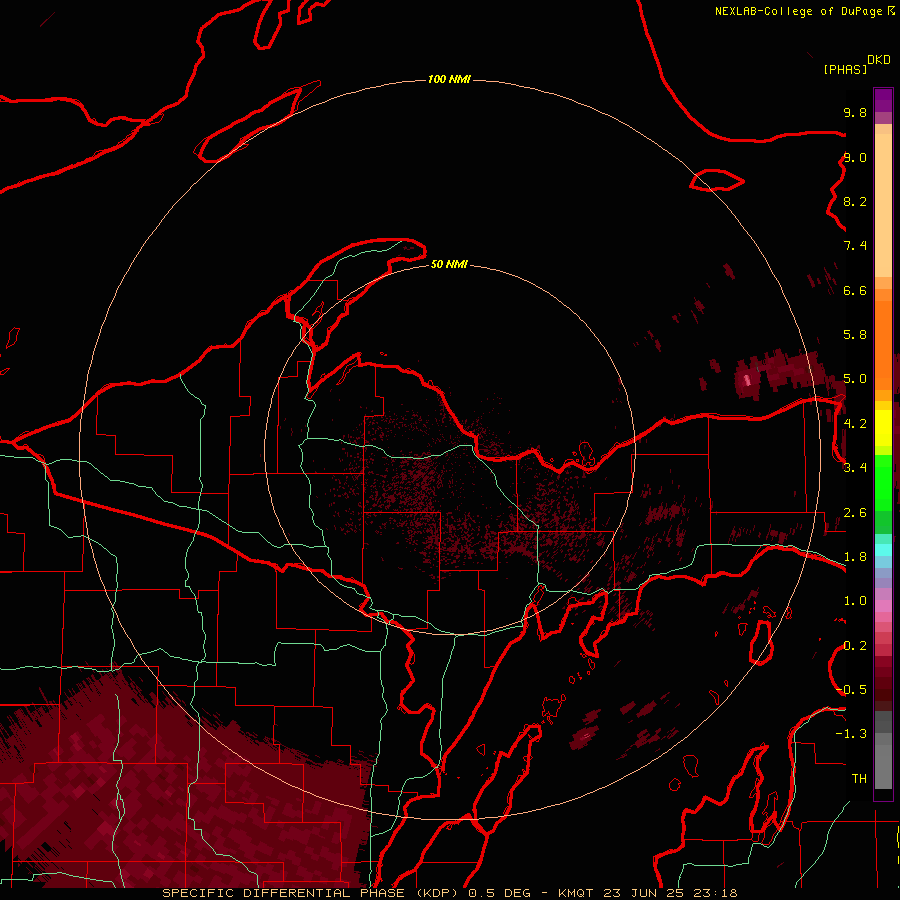Click the yellow segment of the color bar
The height and width of the screenshot is (900, 900).
(x=883, y=428)
